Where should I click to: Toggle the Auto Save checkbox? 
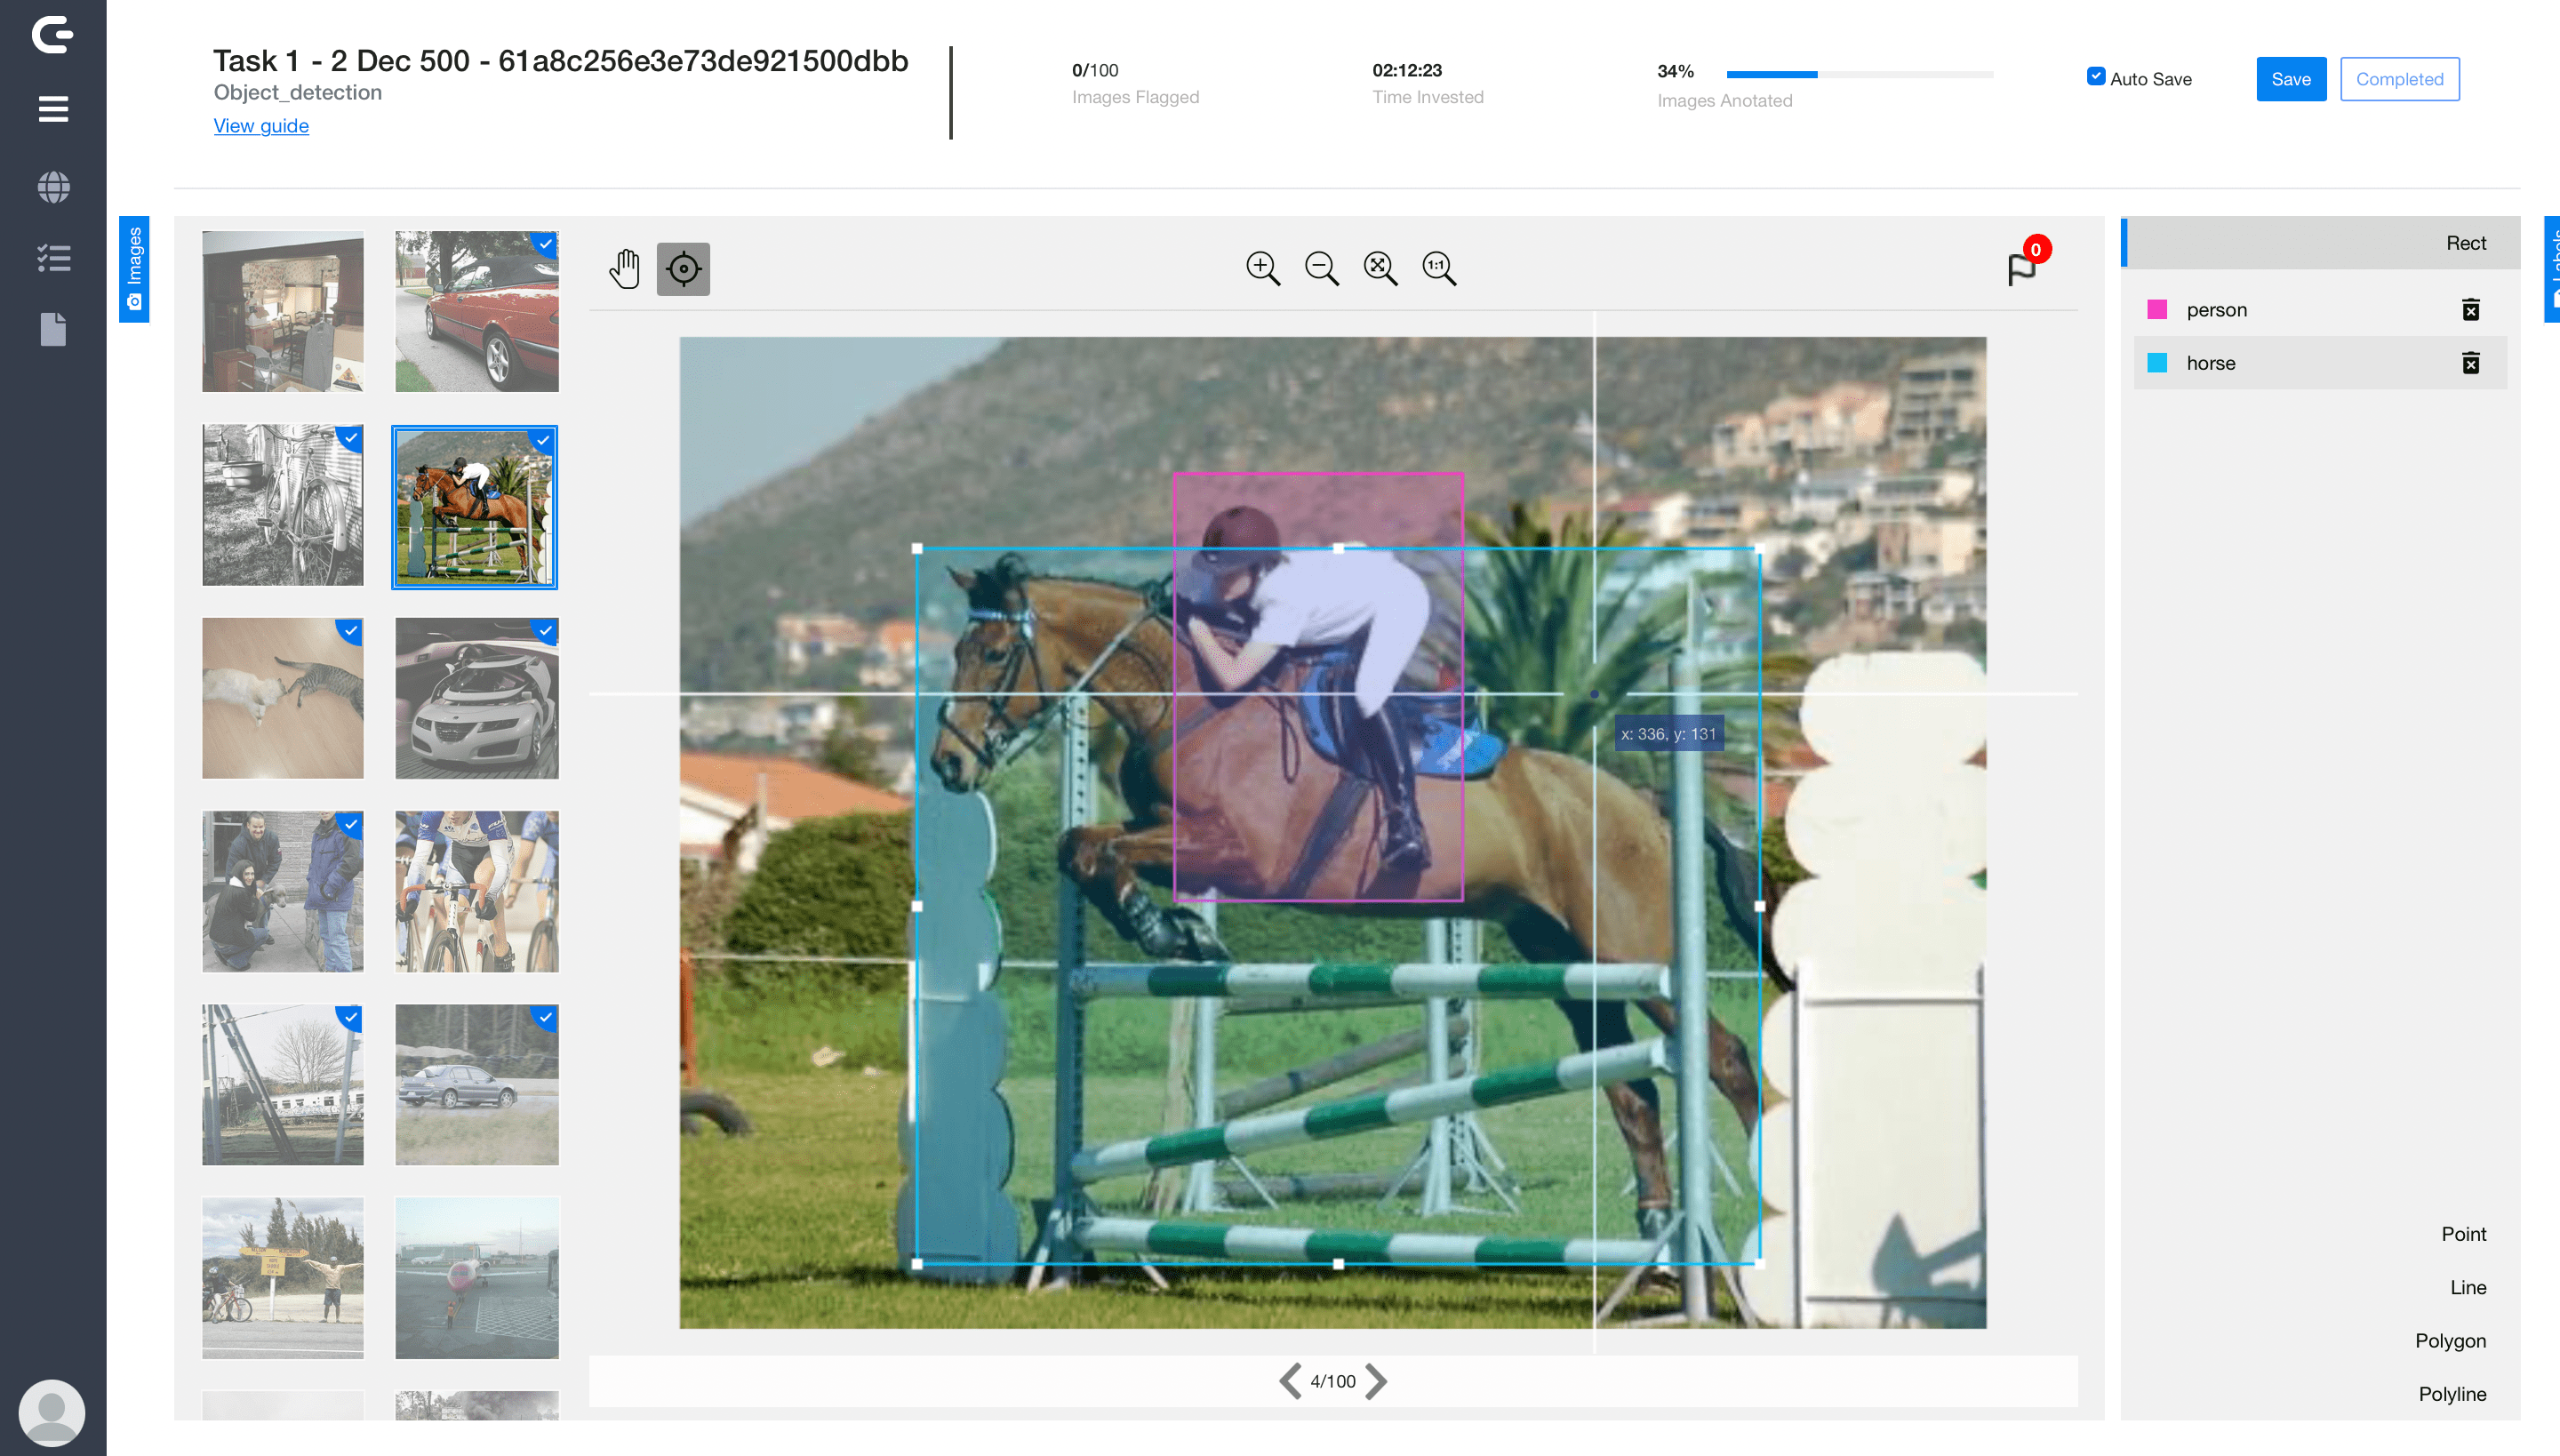pos(2096,77)
